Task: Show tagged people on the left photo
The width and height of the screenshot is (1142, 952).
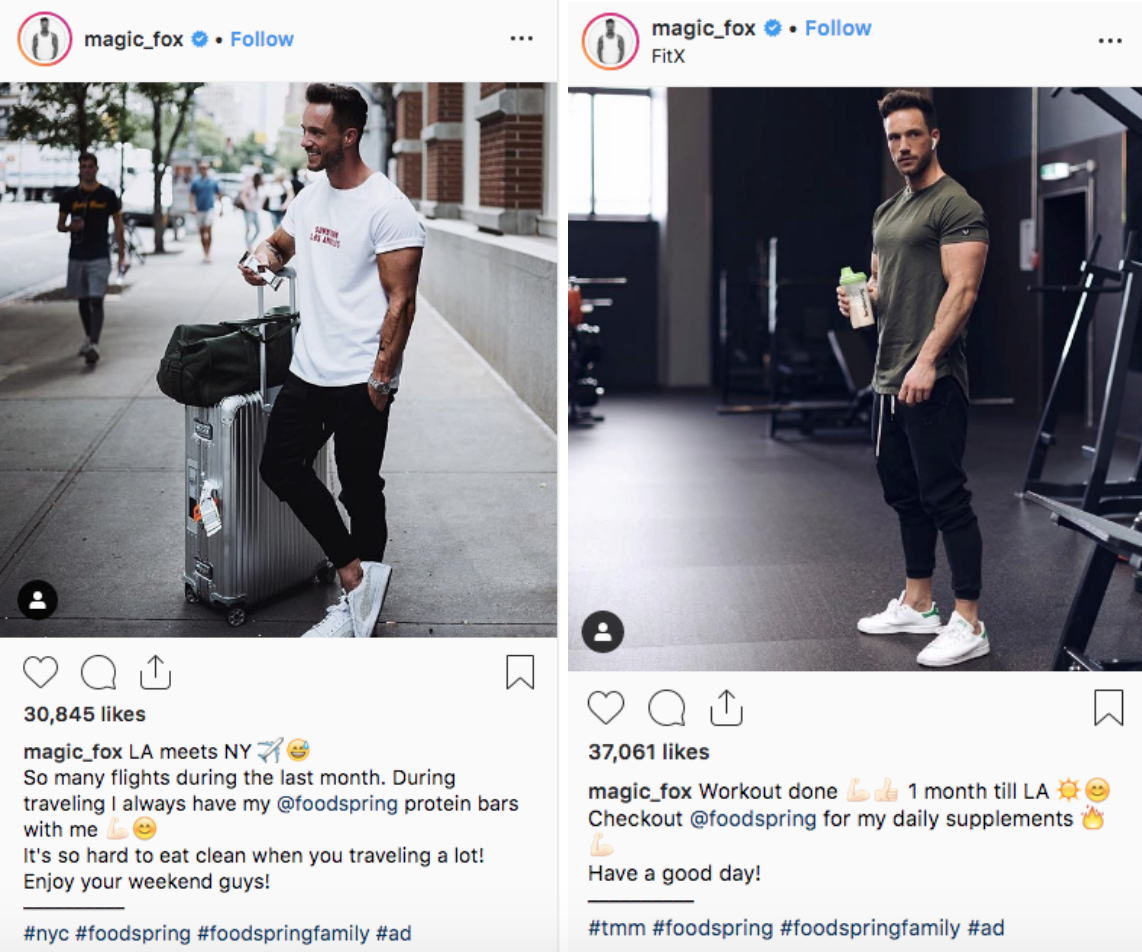Action: [x=38, y=599]
